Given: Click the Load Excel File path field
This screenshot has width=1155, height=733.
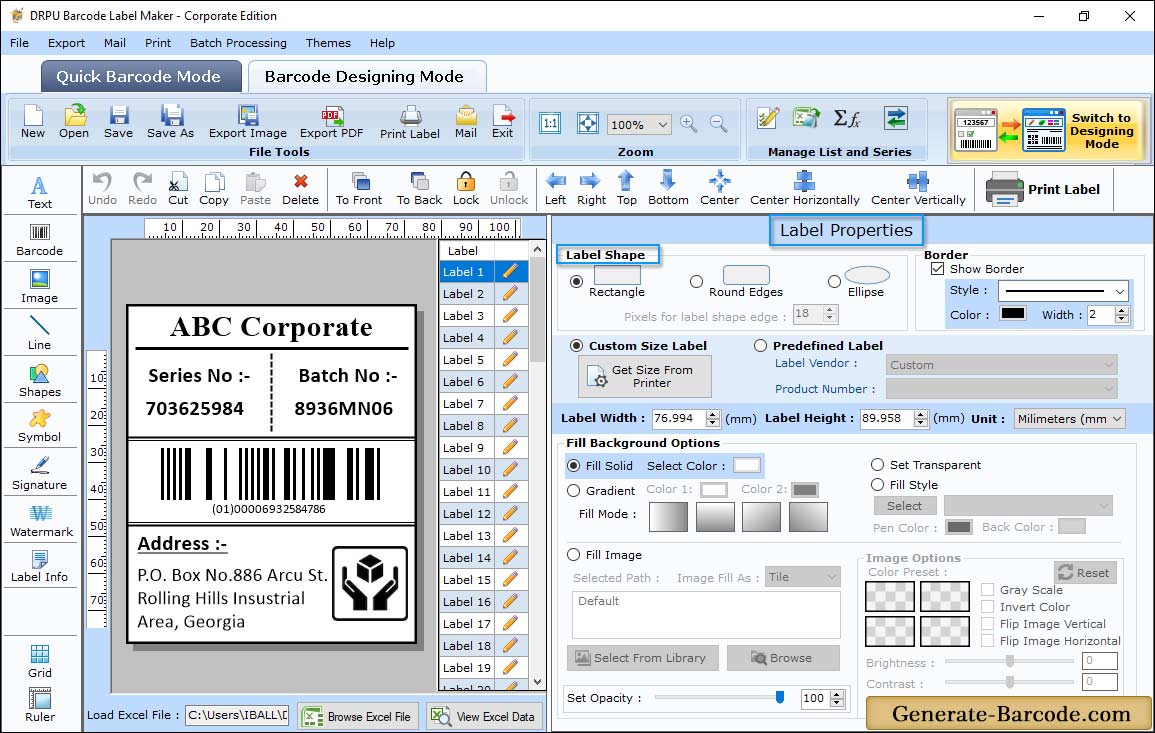Looking at the screenshot, I should click(236, 715).
